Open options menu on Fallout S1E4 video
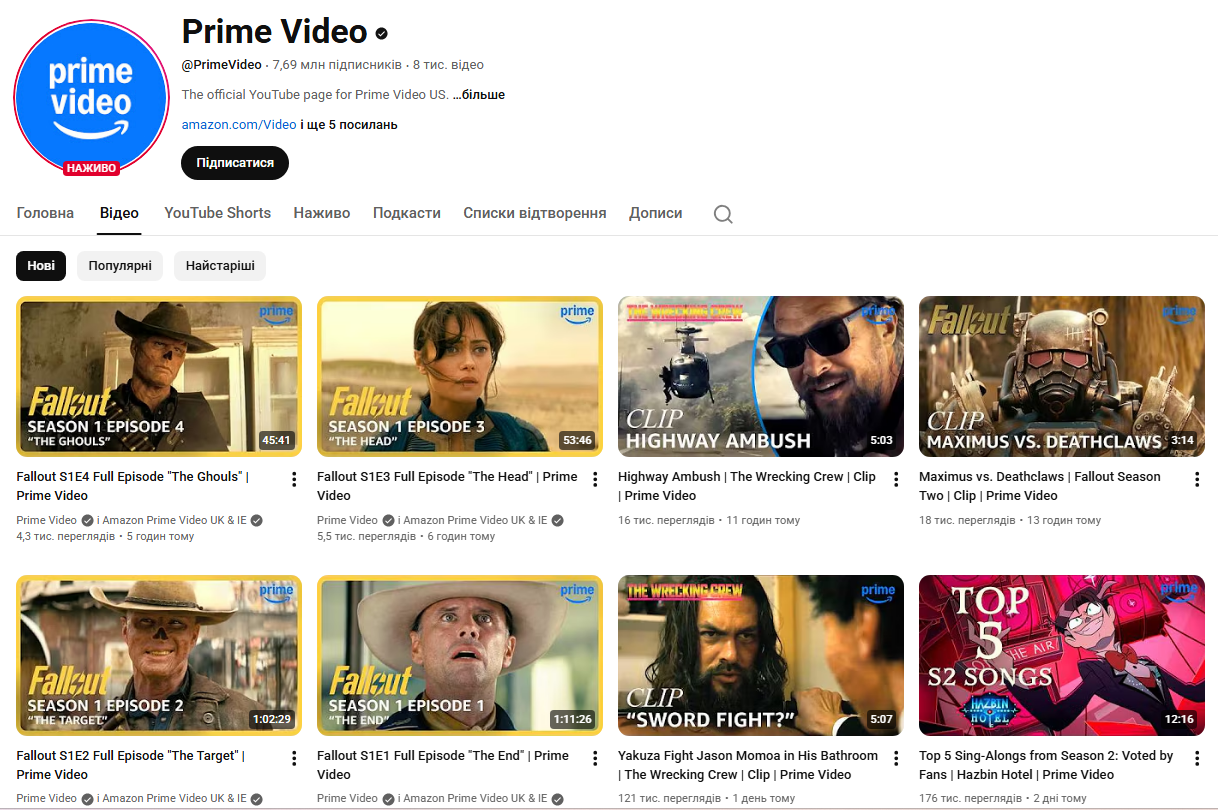1218x810 pixels. (x=294, y=480)
